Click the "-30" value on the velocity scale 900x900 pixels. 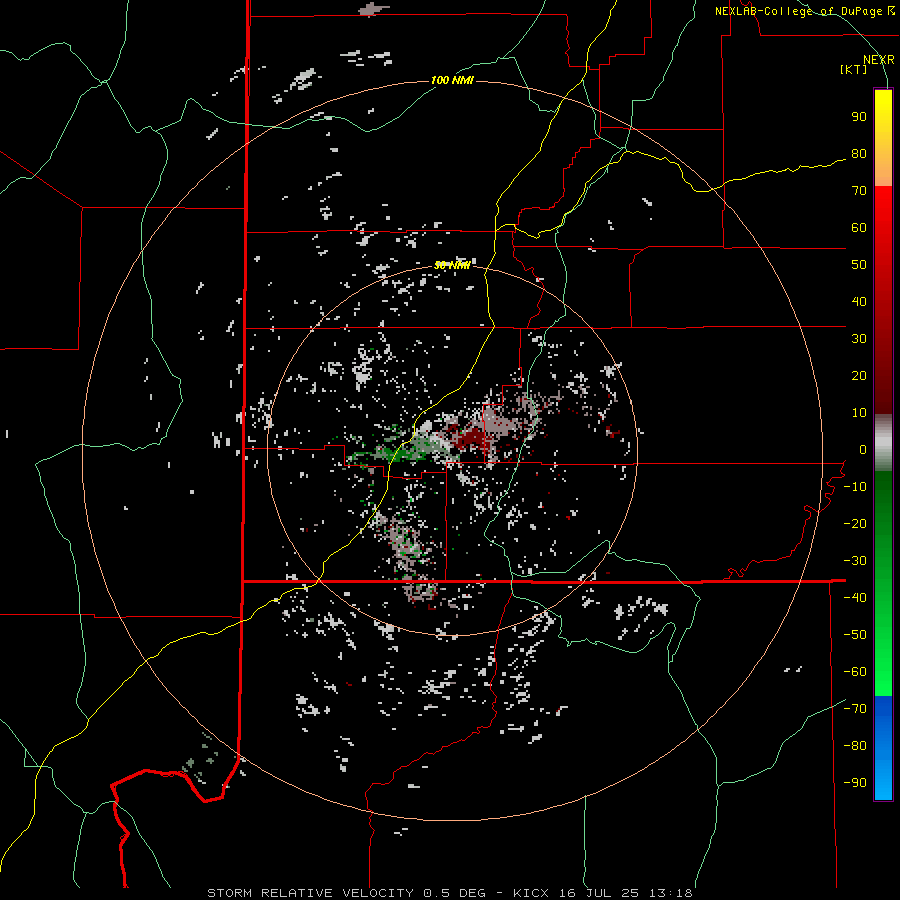pyautogui.click(x=855, y=561)
